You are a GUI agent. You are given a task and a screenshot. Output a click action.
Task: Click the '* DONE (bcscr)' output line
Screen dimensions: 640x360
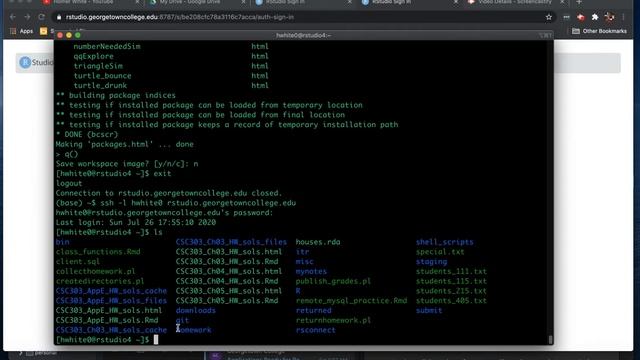click(x=87, y=134)
